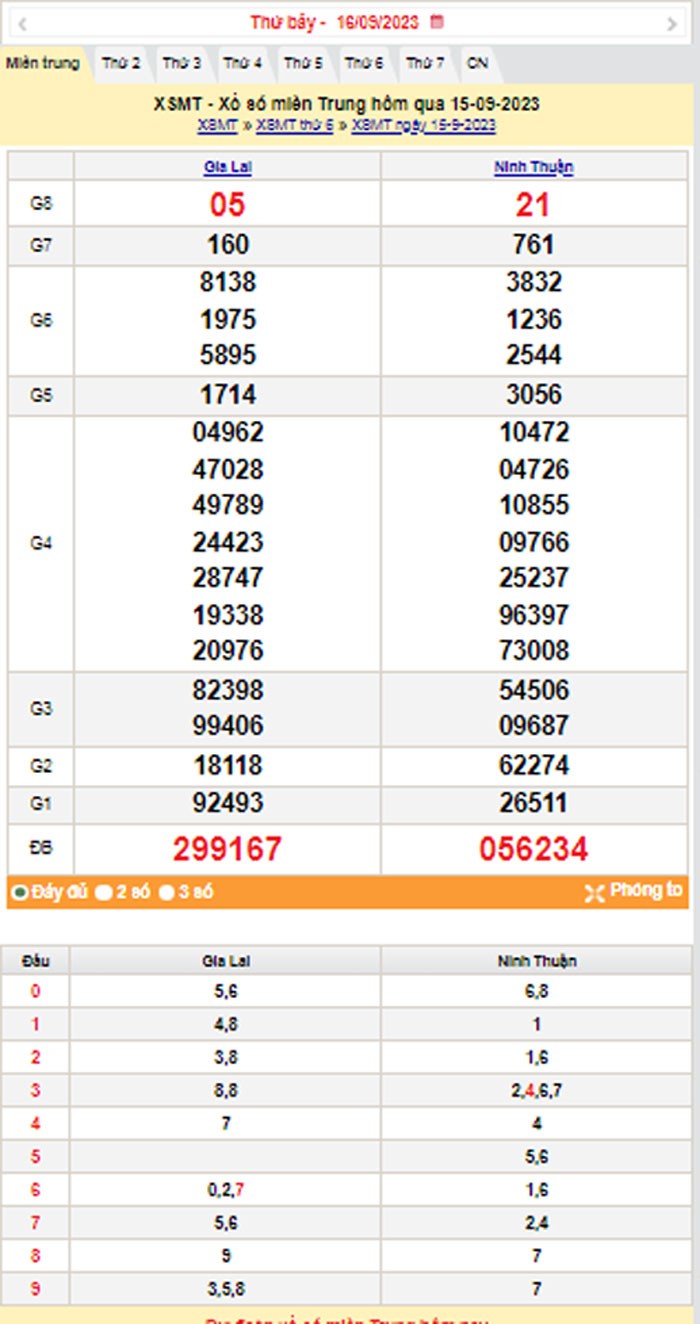The width and height of the screenshot is (700, 1324).
Task: Click Gia Lai G4 number 24423
Action: [x=228, y=543]
